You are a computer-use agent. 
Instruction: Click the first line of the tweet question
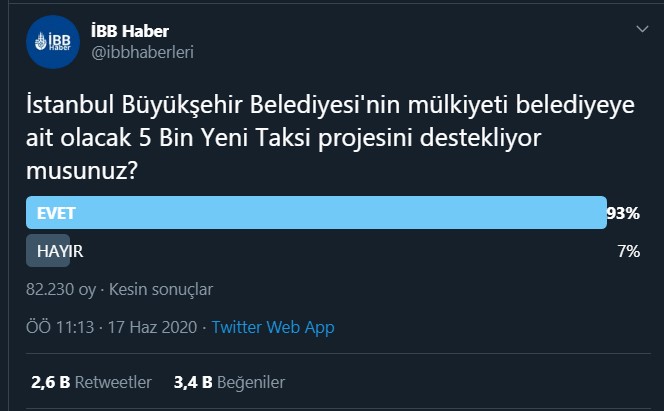(x=330, y=104)
